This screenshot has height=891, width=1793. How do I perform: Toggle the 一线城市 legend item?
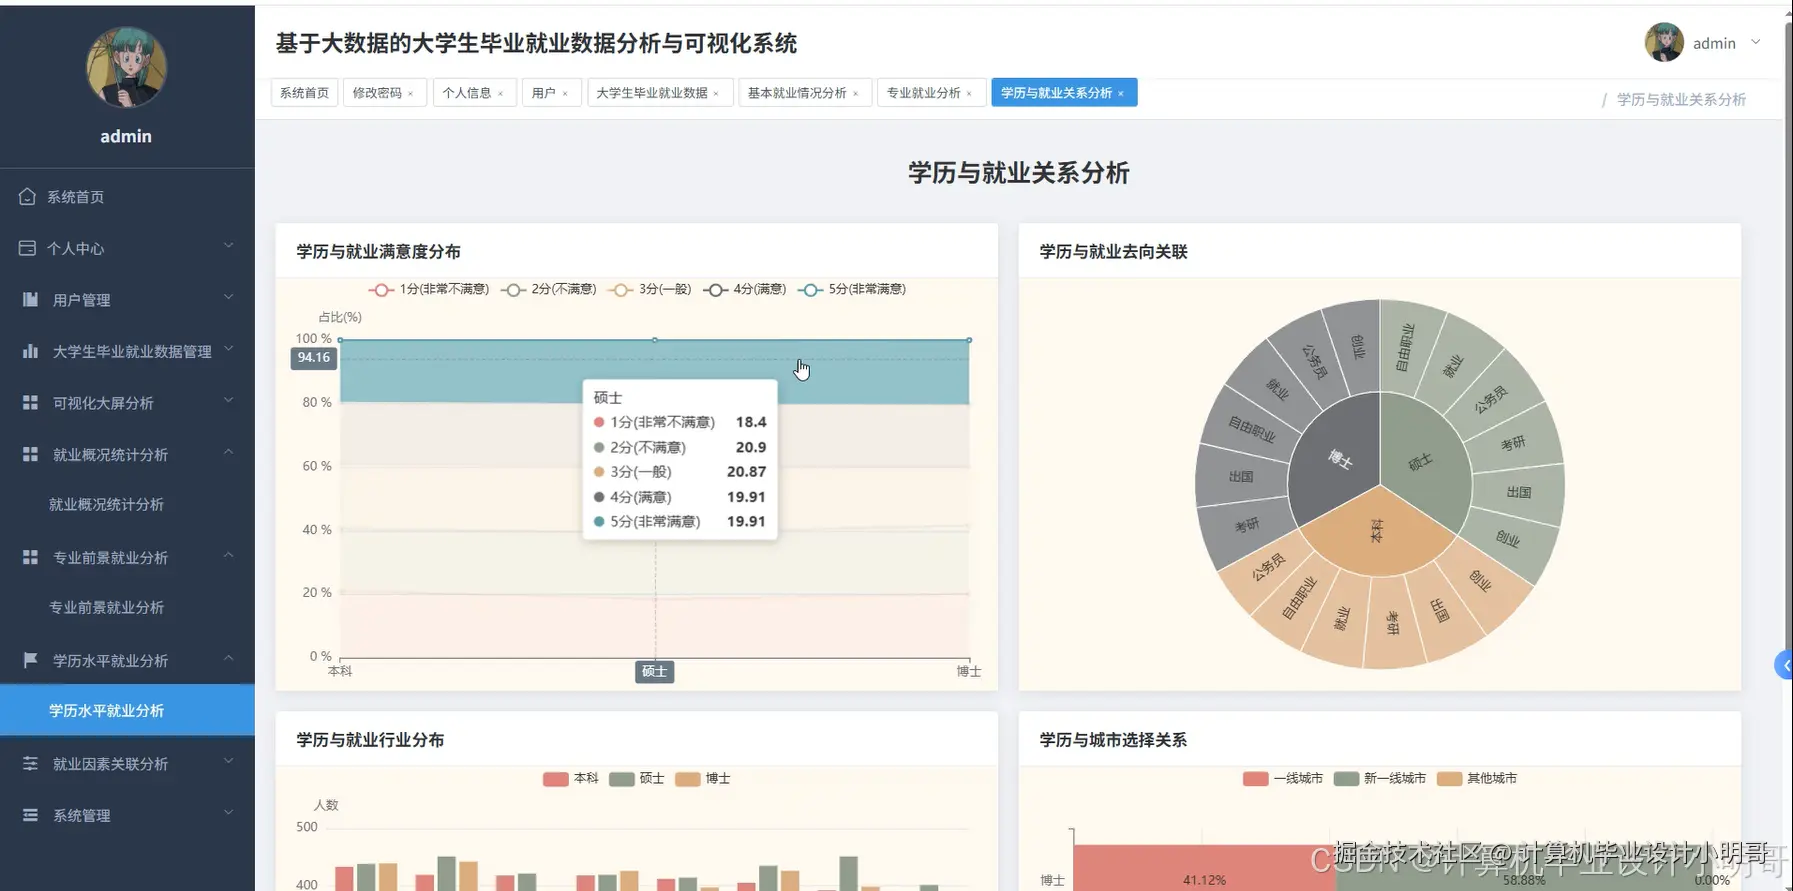pos(1282,778)
